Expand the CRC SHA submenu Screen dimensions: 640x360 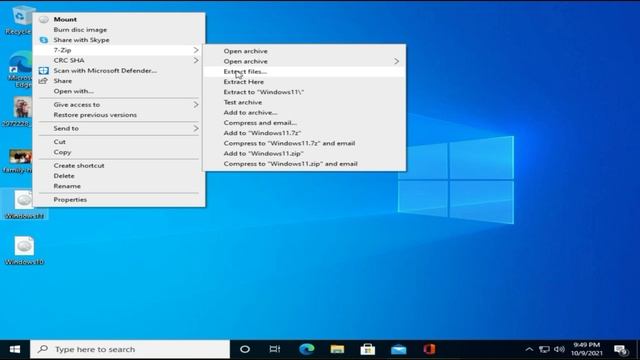click(x=119, y=60)
